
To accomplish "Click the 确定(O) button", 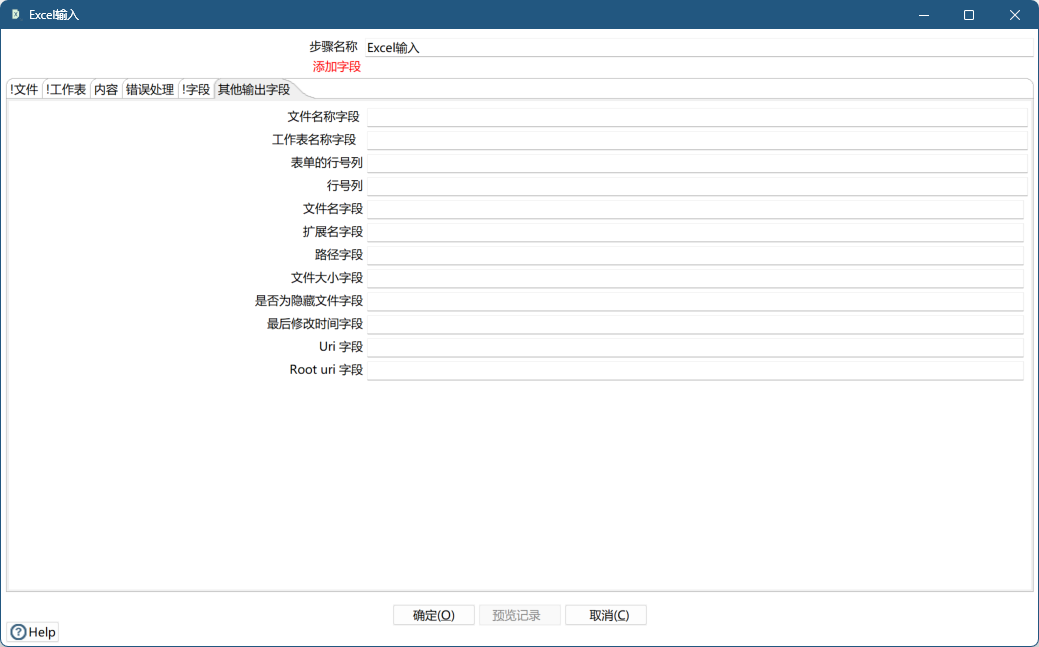I will [x=433, y=614].
